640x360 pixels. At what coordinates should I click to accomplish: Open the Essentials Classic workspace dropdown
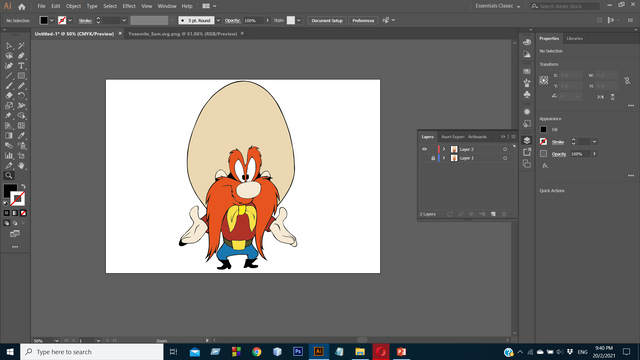pos(498,6)
